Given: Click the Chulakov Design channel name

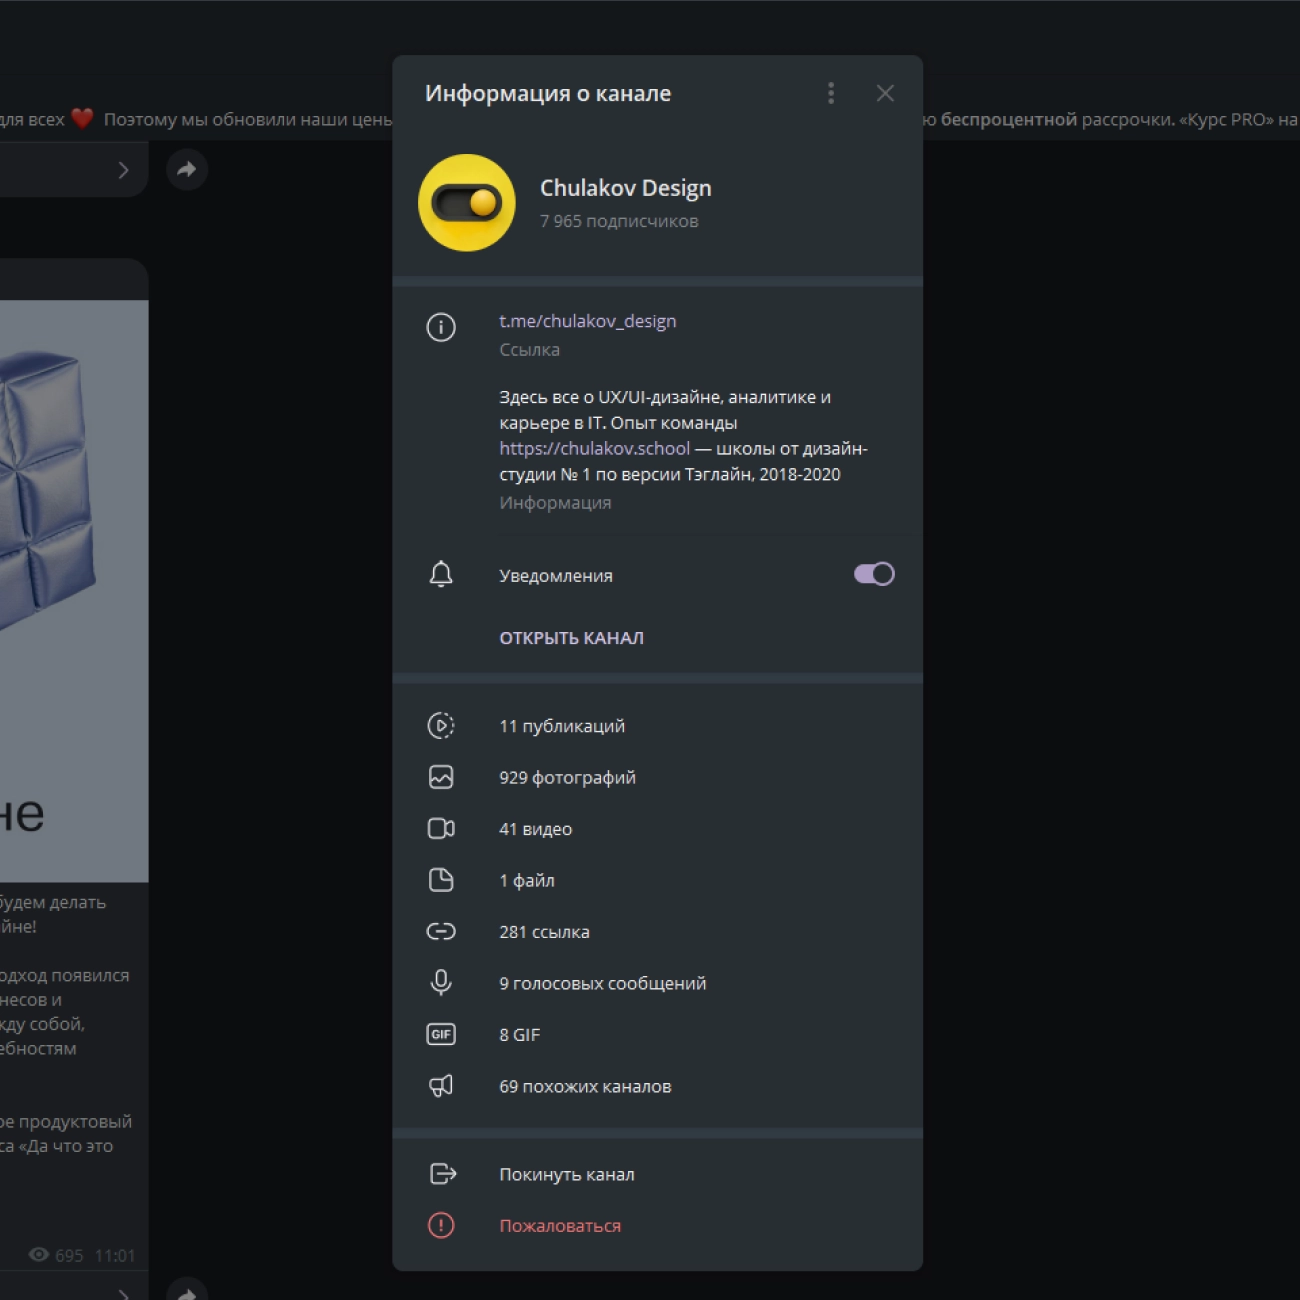Looking at the screenshot, I should point(626,188).
